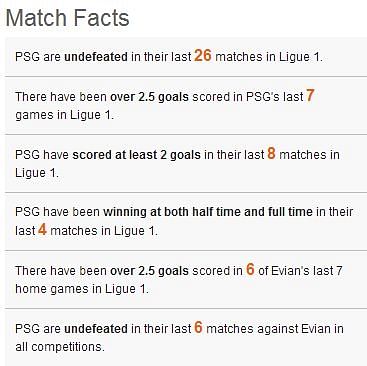The width and height of the screenshot is (367, 366).
Task: Click bold 'undefeated' in the first fact
Action: 96,57
